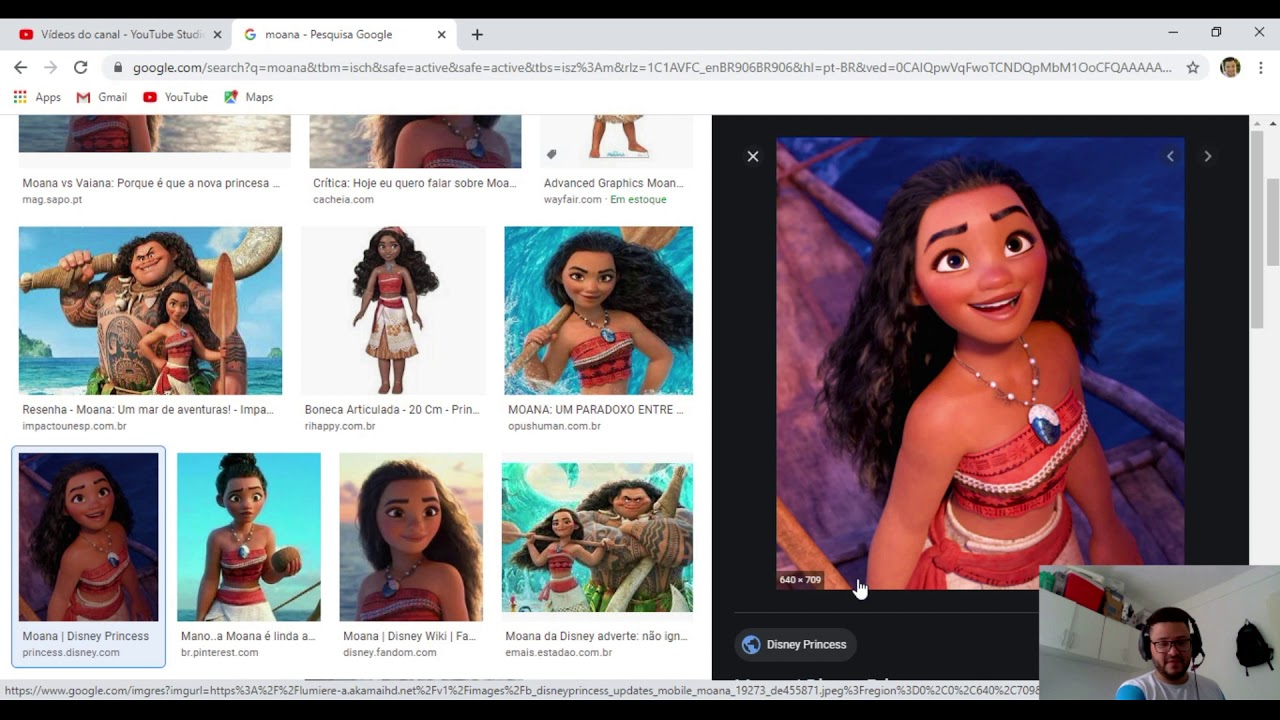Click the Advanced Graphics Moana title

coord(613,183)
